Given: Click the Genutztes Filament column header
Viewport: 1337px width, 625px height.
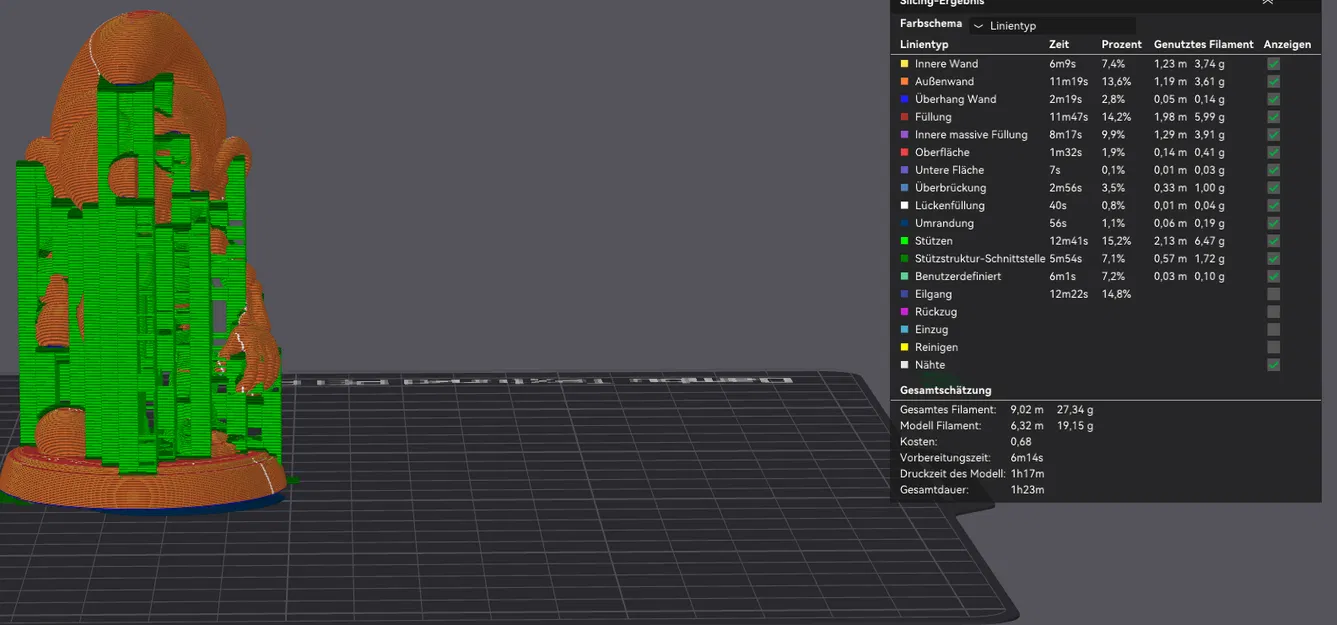Looking at the screenshot, I should [1204, 45].
